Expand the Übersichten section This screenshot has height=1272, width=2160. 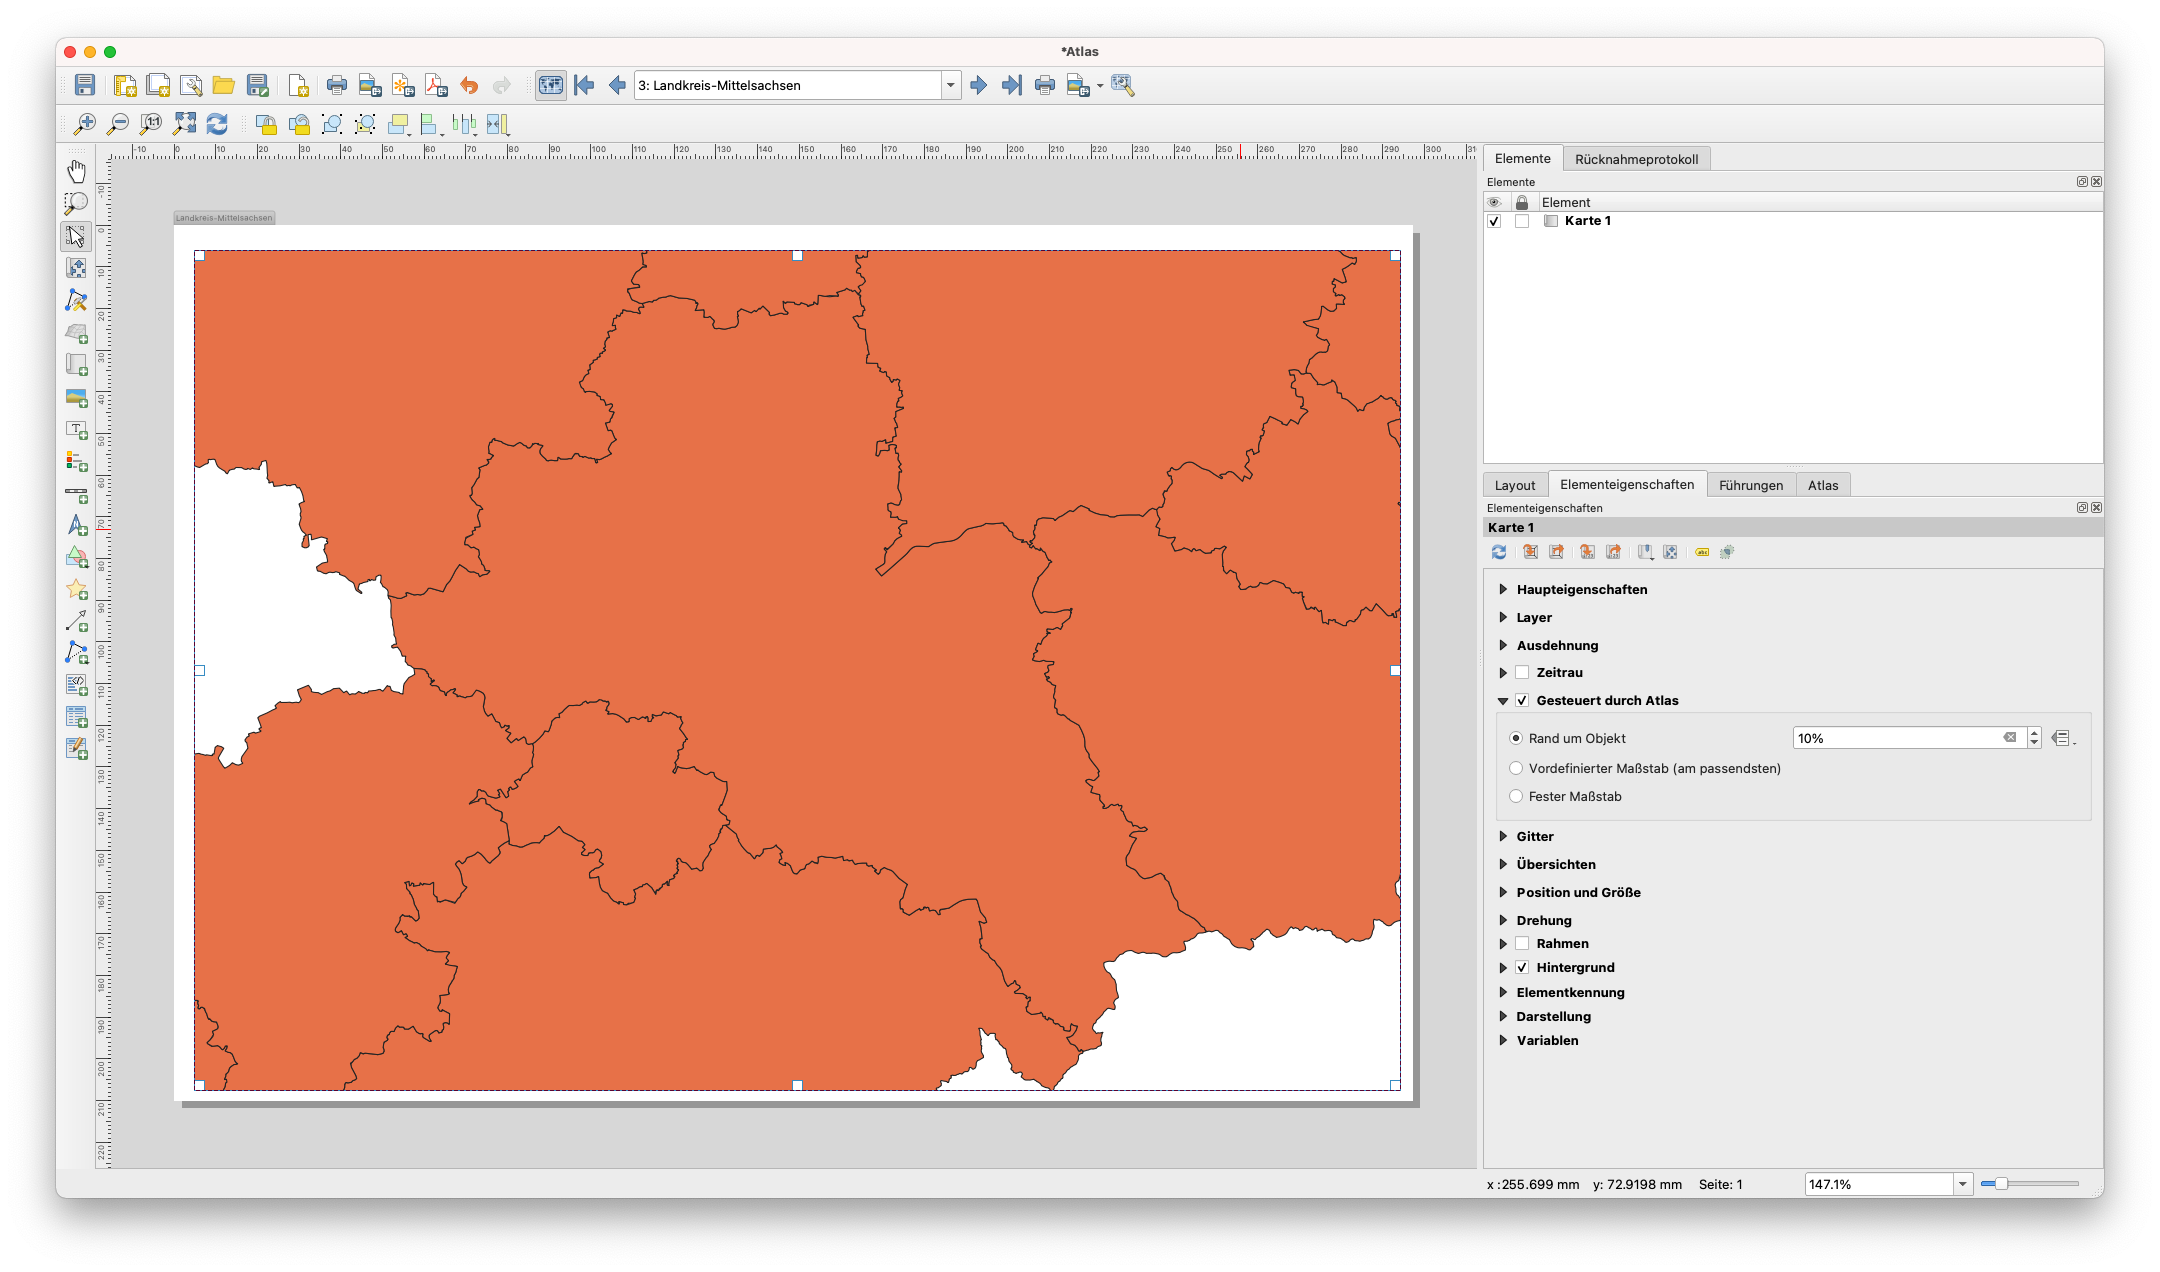click(1503, 864)
